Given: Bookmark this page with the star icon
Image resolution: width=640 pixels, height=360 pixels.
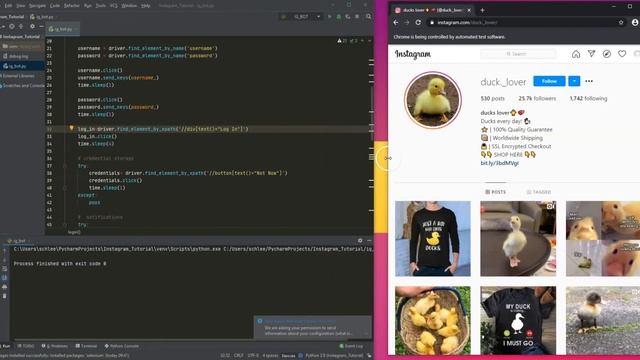Looking at the screenshot, I should (x=621, y=22).
